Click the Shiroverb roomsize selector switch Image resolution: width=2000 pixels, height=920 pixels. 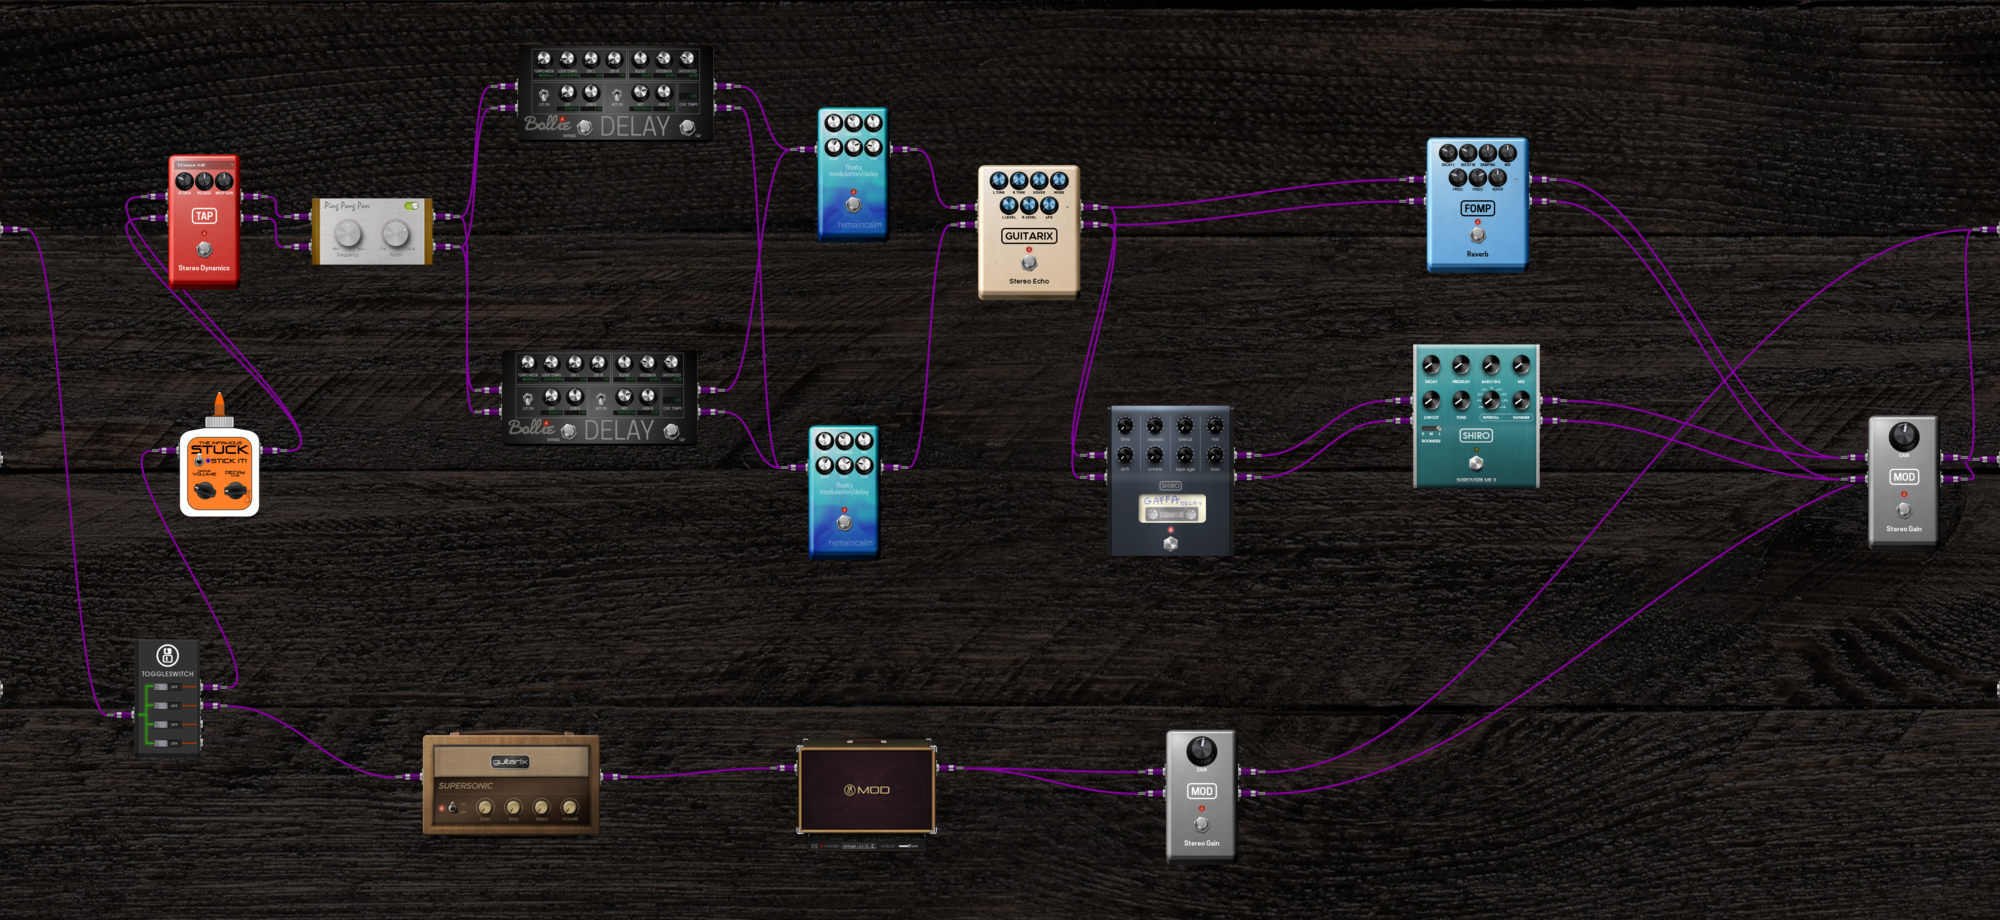tap(1431, 430)
